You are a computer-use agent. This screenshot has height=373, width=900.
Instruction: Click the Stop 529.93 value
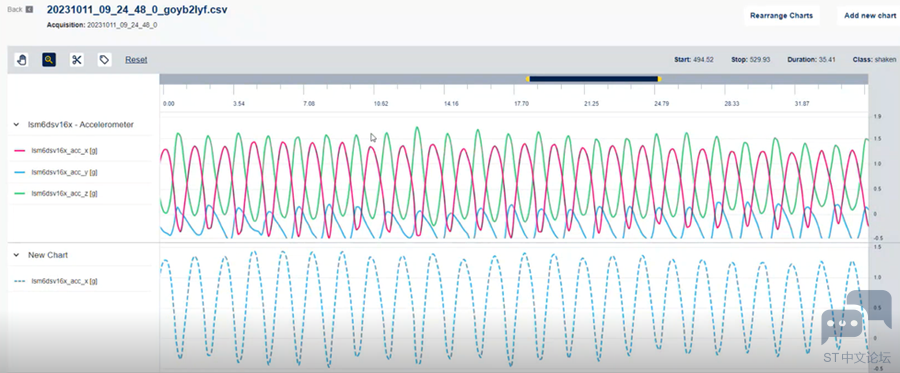[751, 60]
